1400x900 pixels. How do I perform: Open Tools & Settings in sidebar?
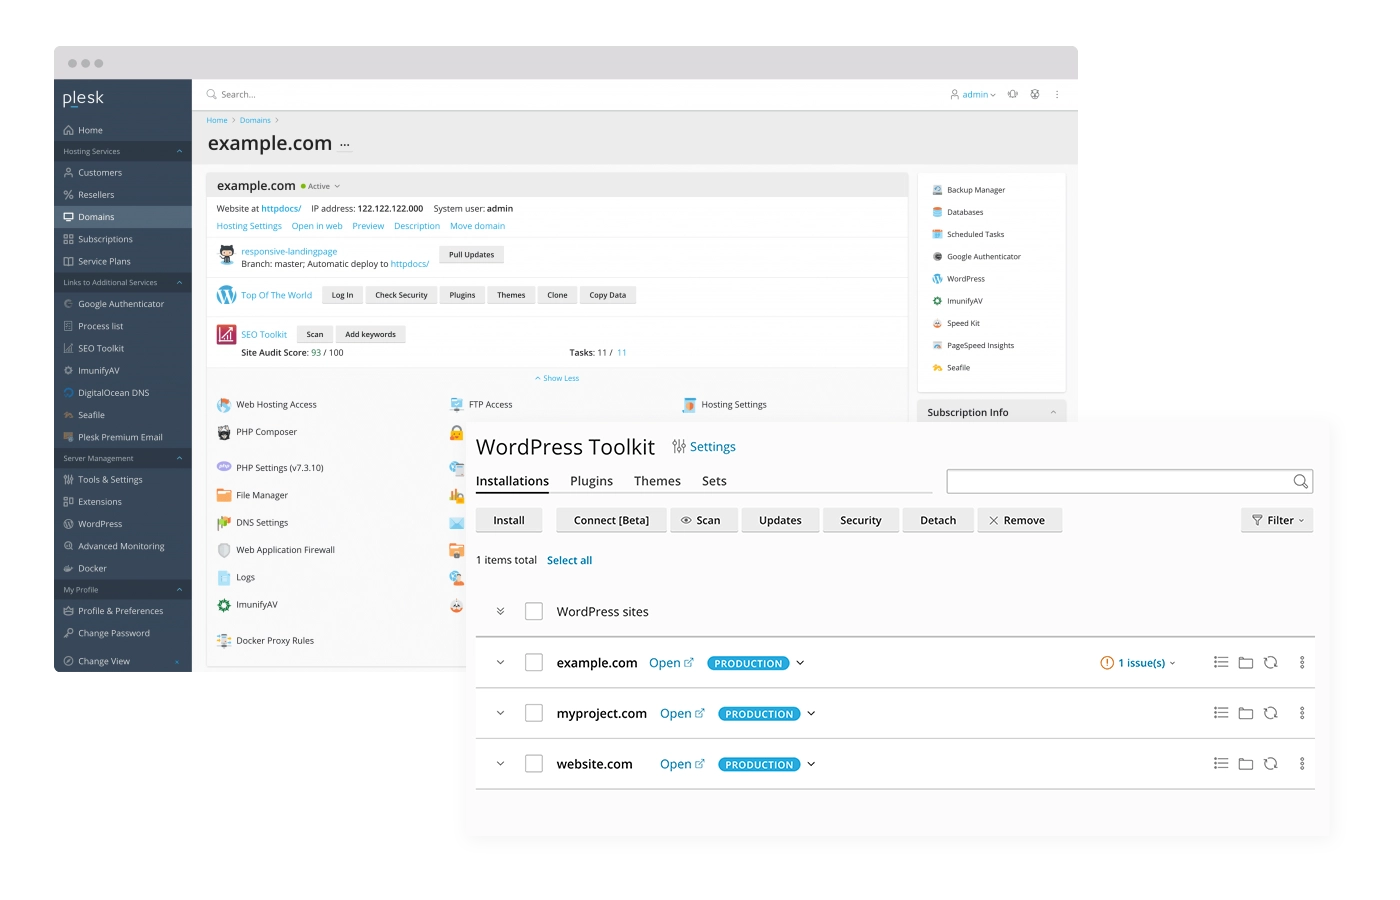tap(110, 480)
